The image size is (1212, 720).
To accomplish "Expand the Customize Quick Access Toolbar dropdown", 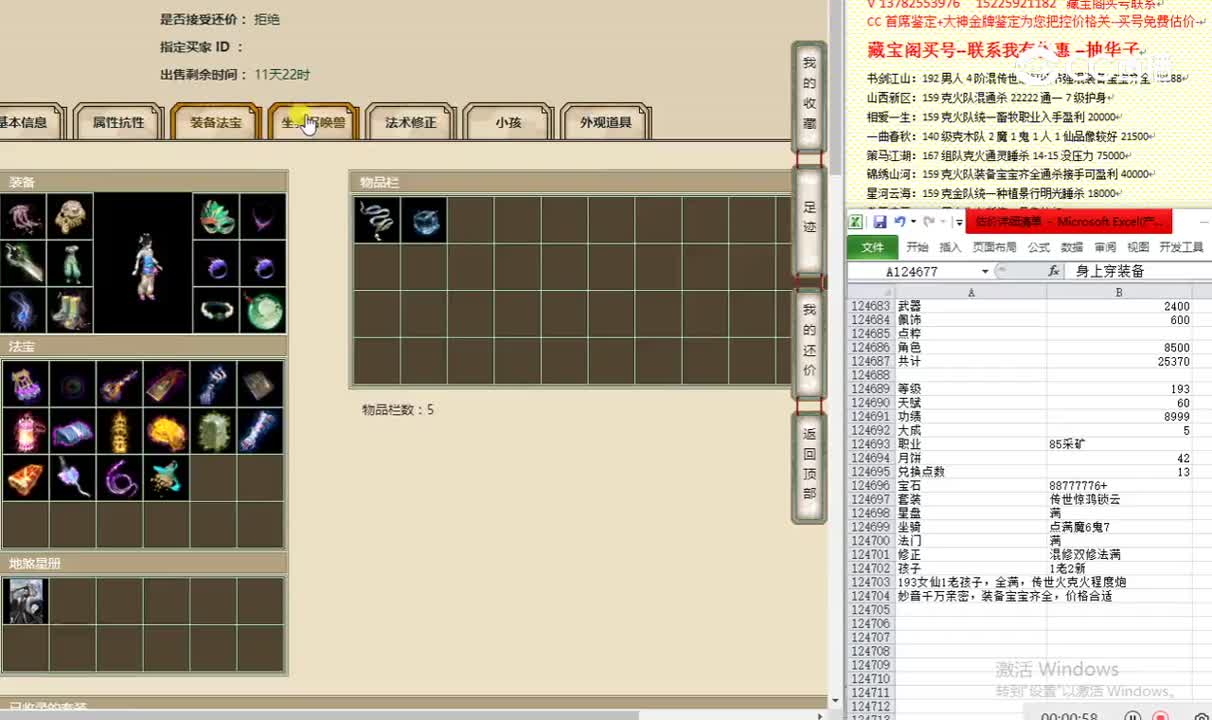I will click(958, 222).
